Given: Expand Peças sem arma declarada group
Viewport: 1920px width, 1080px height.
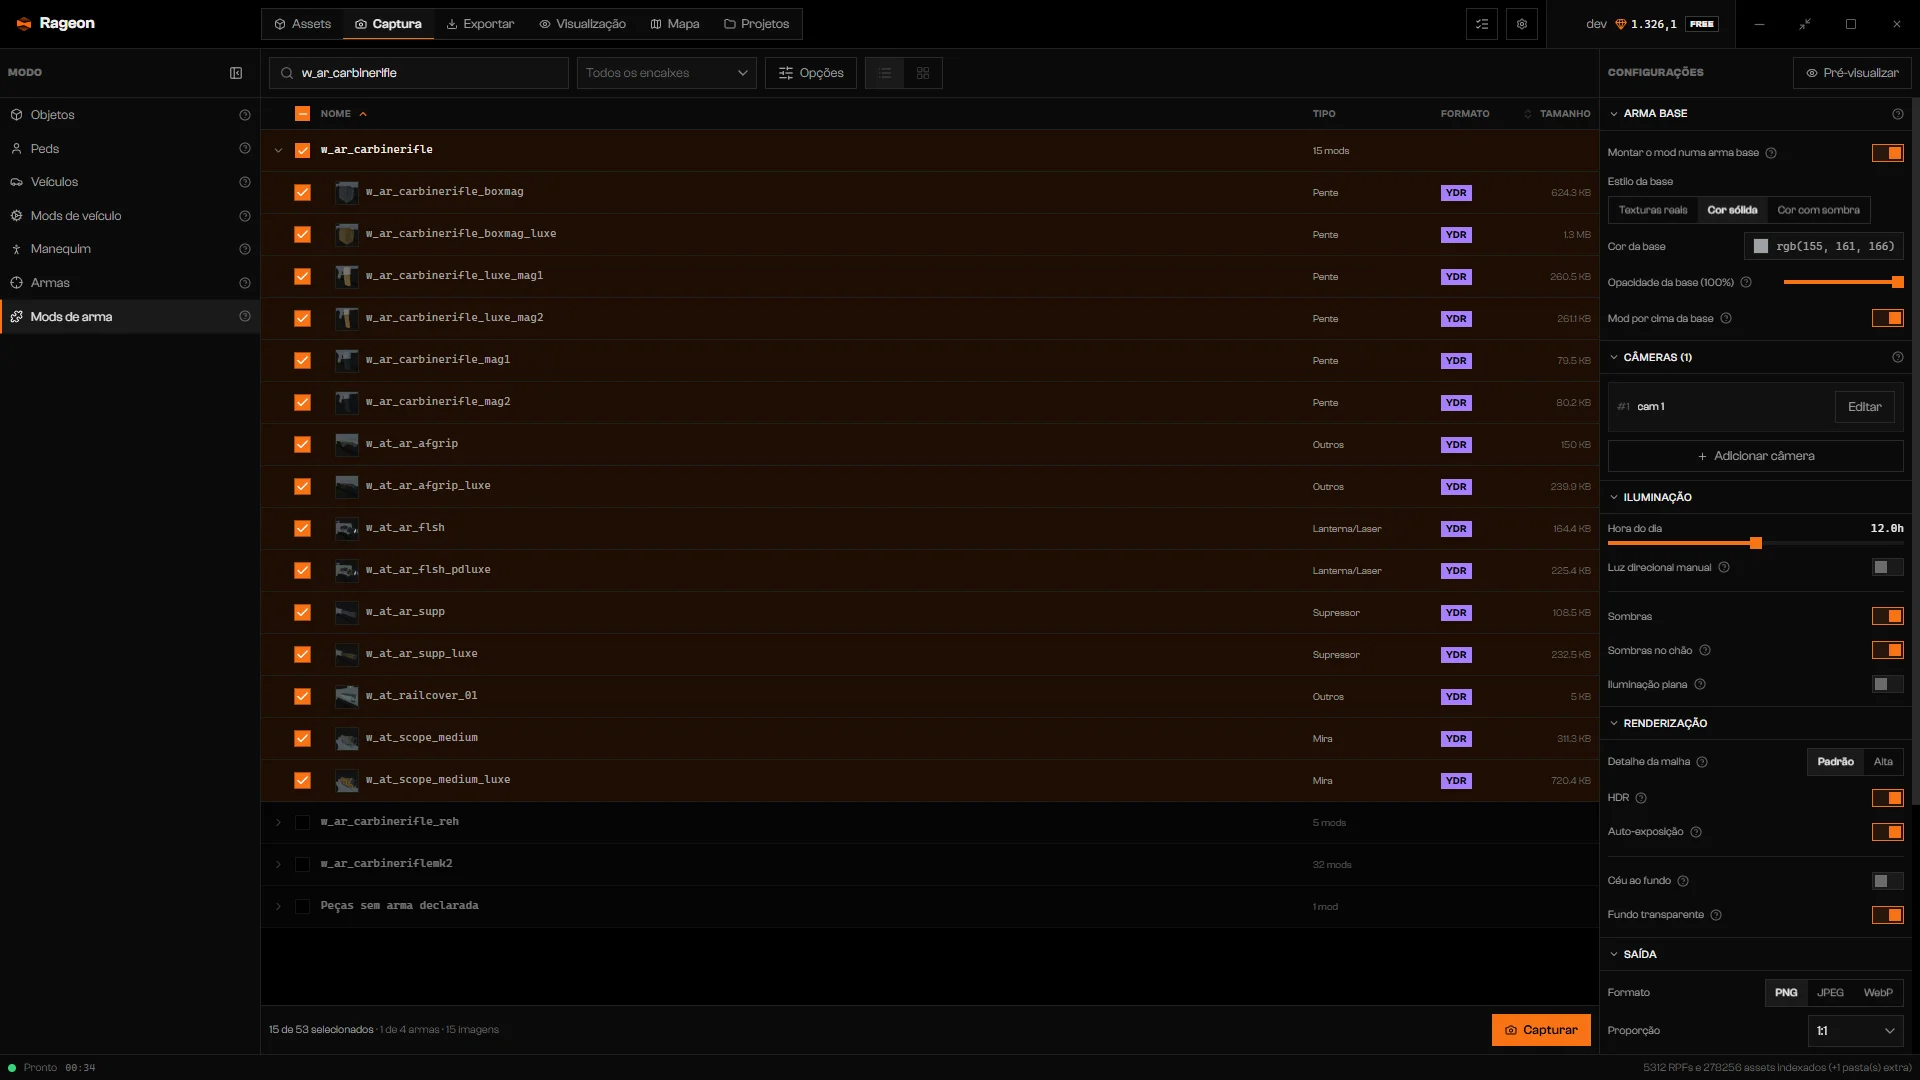Looking at the screenshot, I should 278,906.
